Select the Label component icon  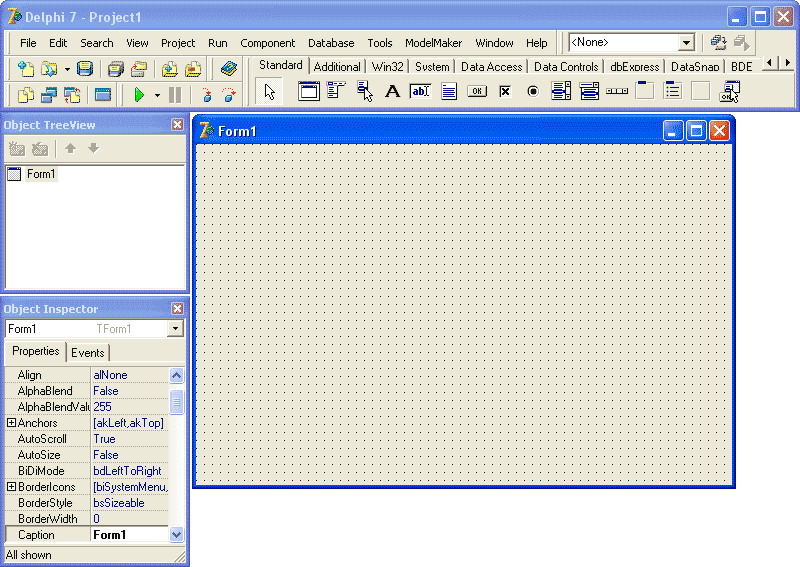[x=392, y=92]
